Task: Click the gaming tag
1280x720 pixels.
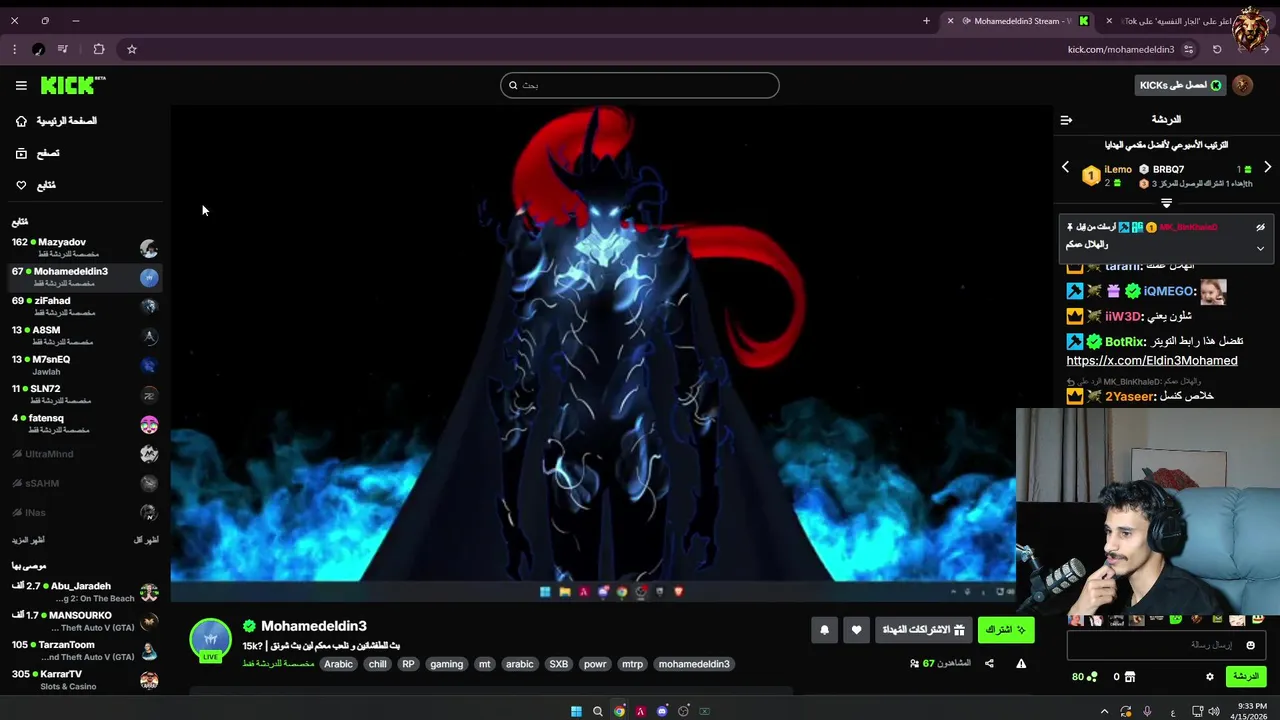Action: [x=446, y=664]
